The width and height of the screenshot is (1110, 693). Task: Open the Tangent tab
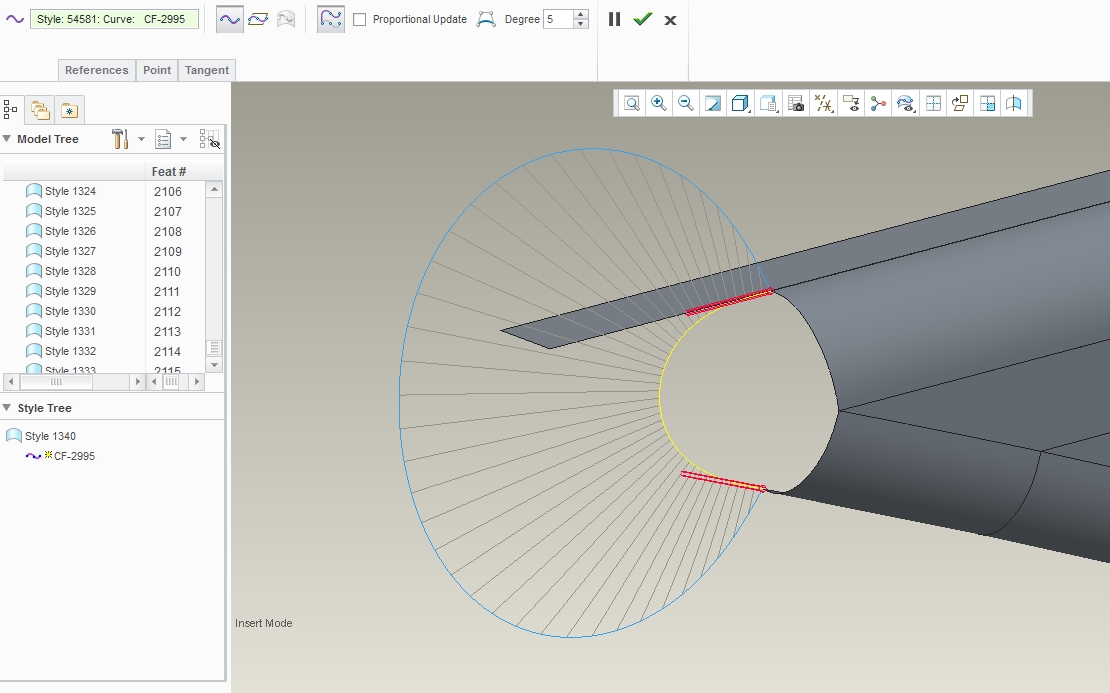(207, 70)
